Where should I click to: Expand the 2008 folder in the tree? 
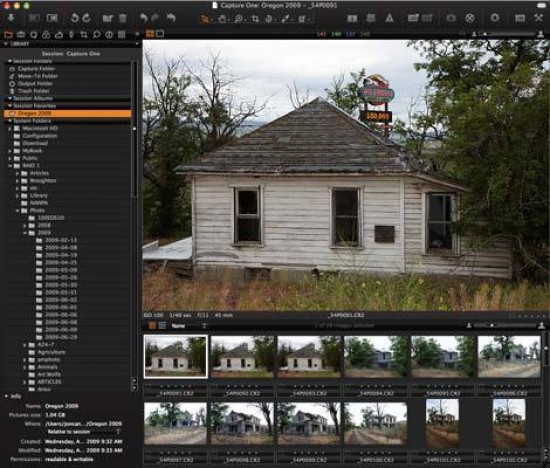click(x=25, y=225)
